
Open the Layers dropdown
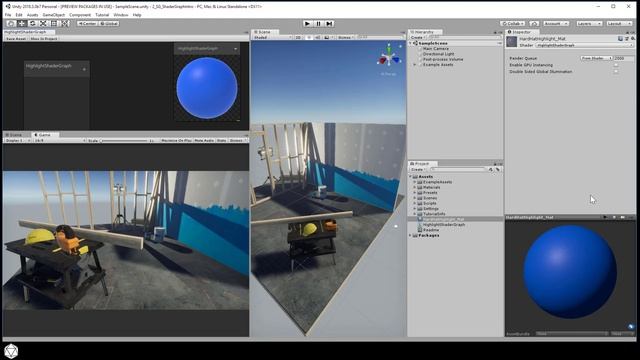tap(589, 24)
